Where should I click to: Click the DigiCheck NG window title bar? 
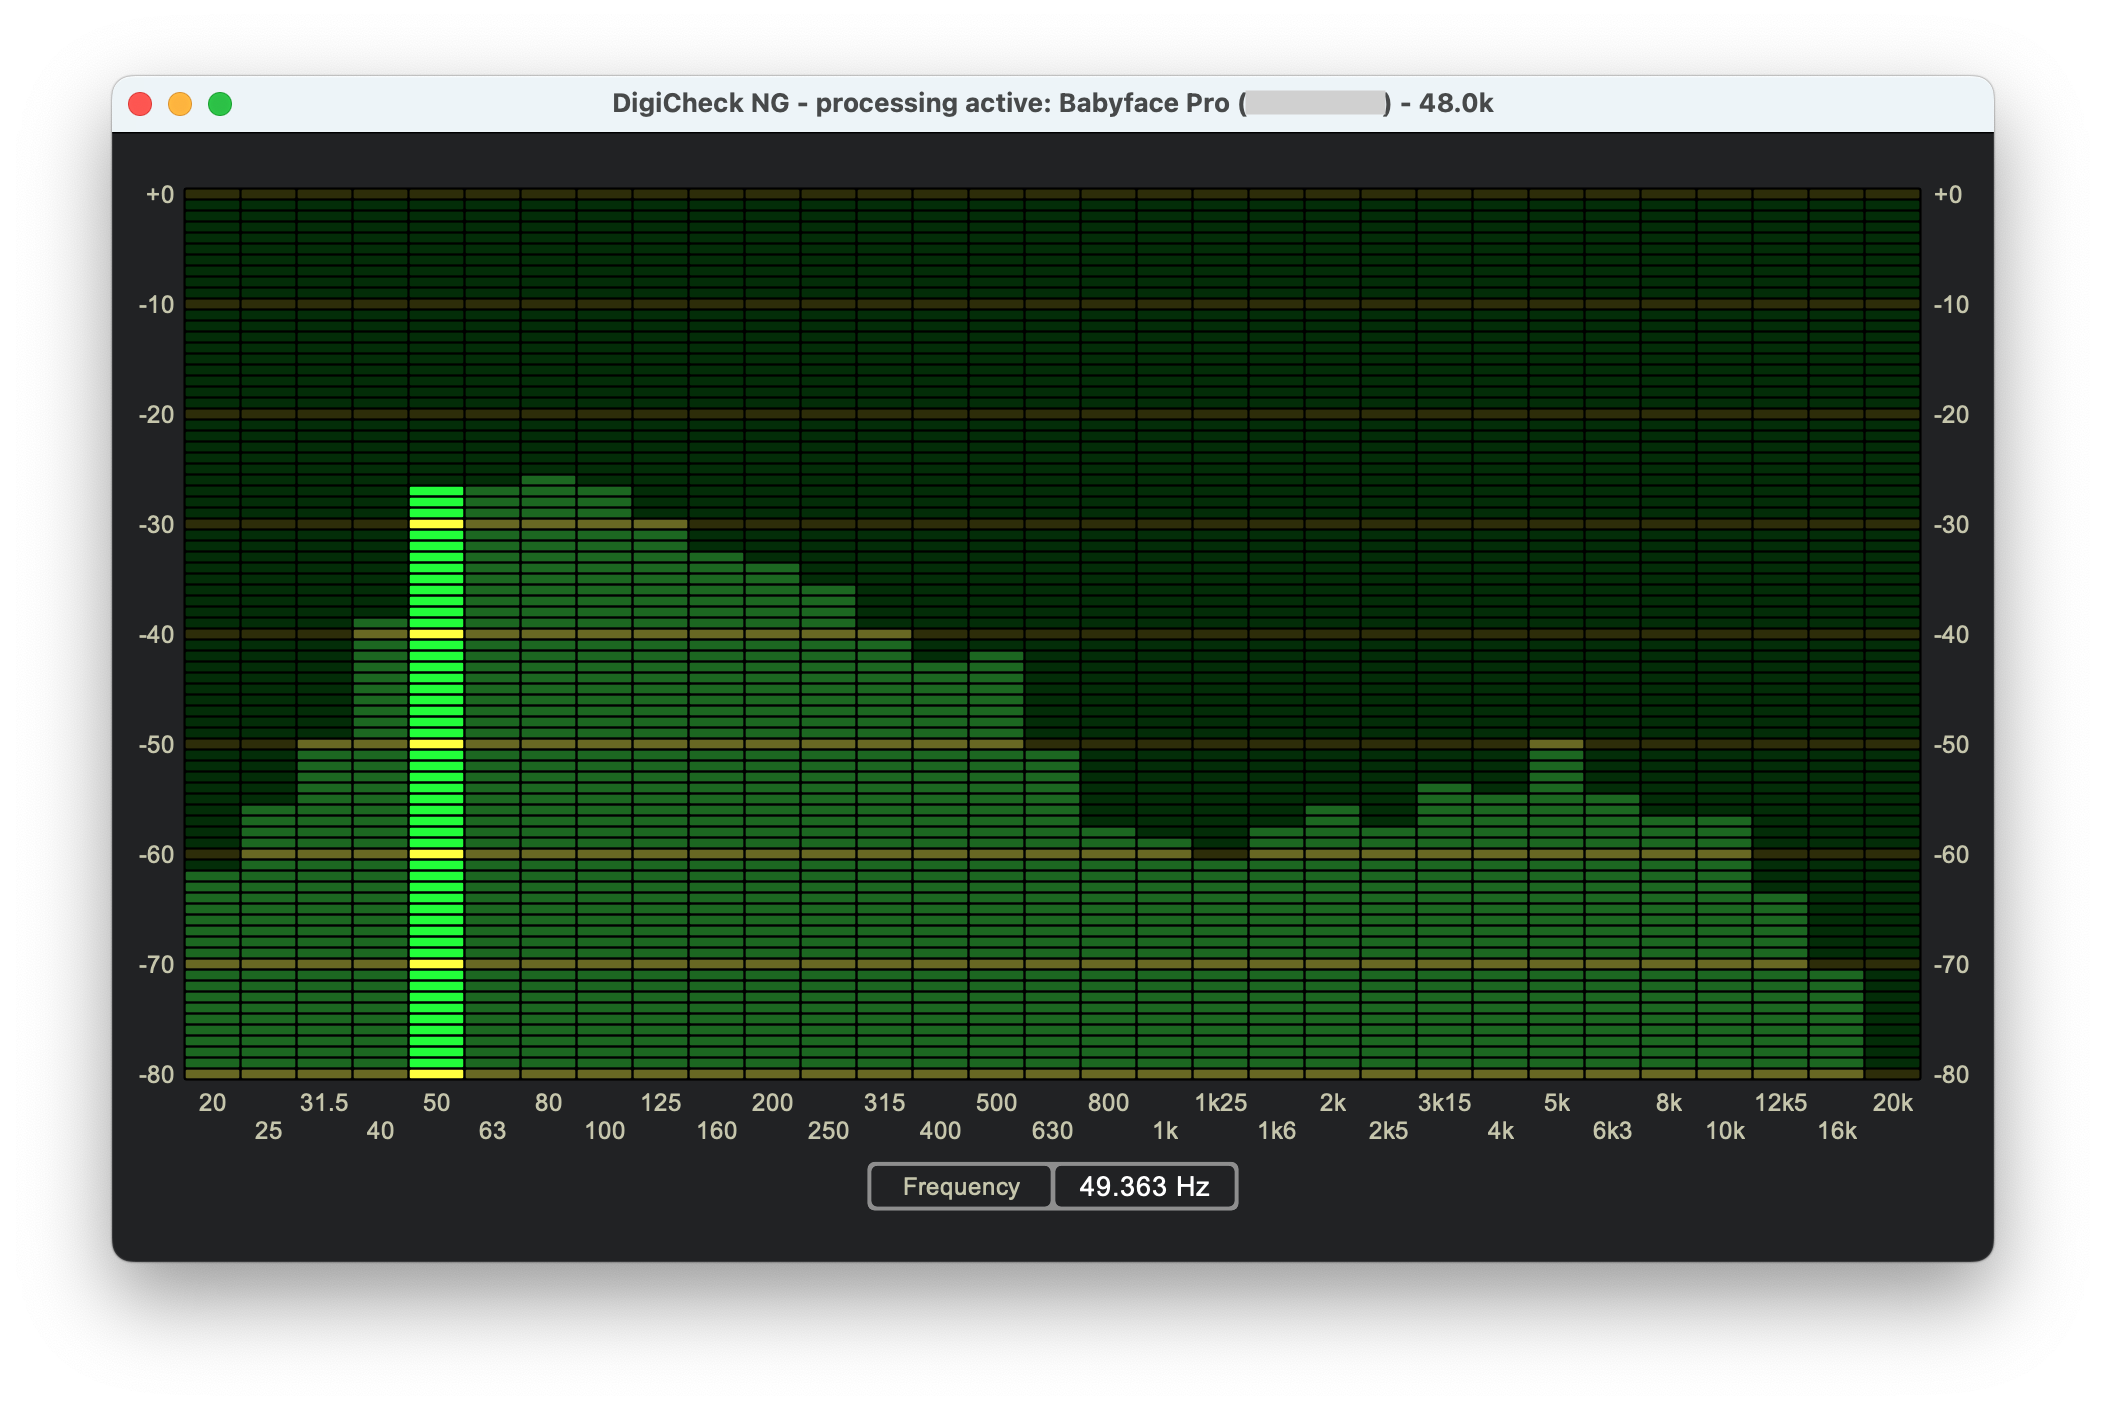tap(1052, 104)
